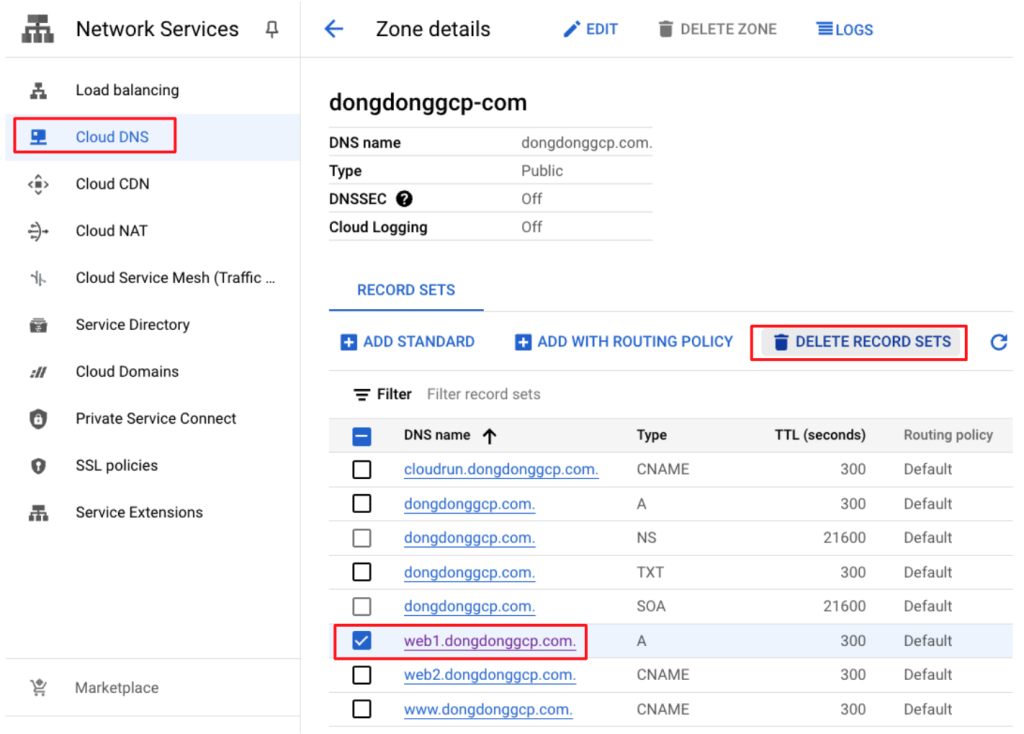The height and width of the screenshot is (734, 1024).
Task: Click the SSL policies shield icon
Action: [39, 466]
